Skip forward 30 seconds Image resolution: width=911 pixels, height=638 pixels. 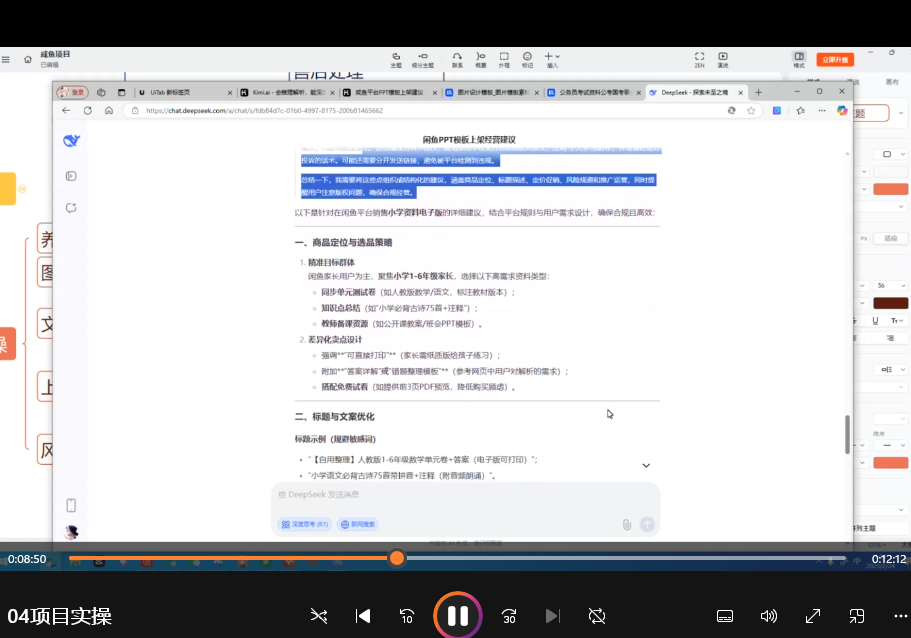(x=509, y=616)
